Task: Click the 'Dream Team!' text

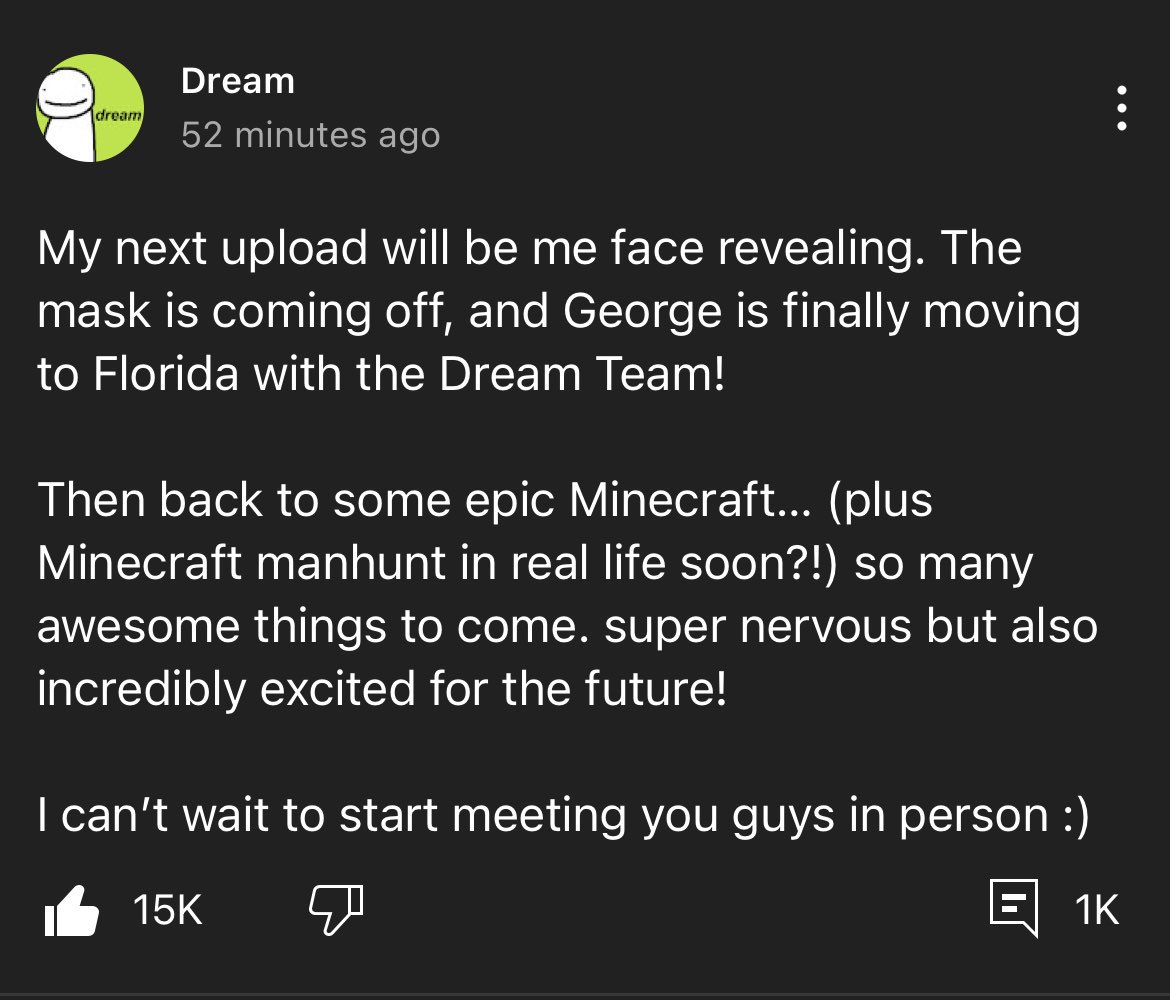Action: pos(582,373)
